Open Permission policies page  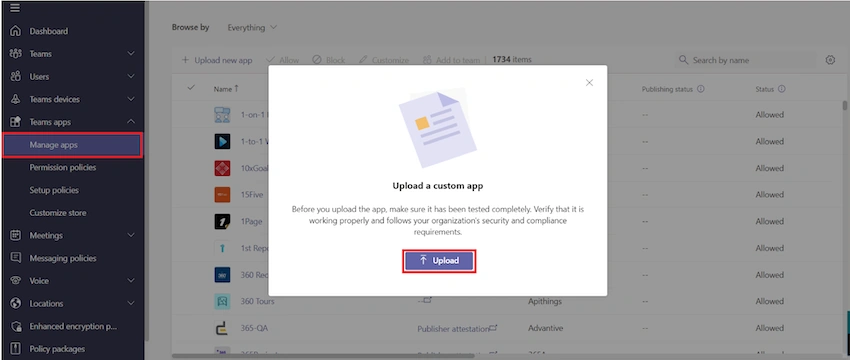(63, 168)
